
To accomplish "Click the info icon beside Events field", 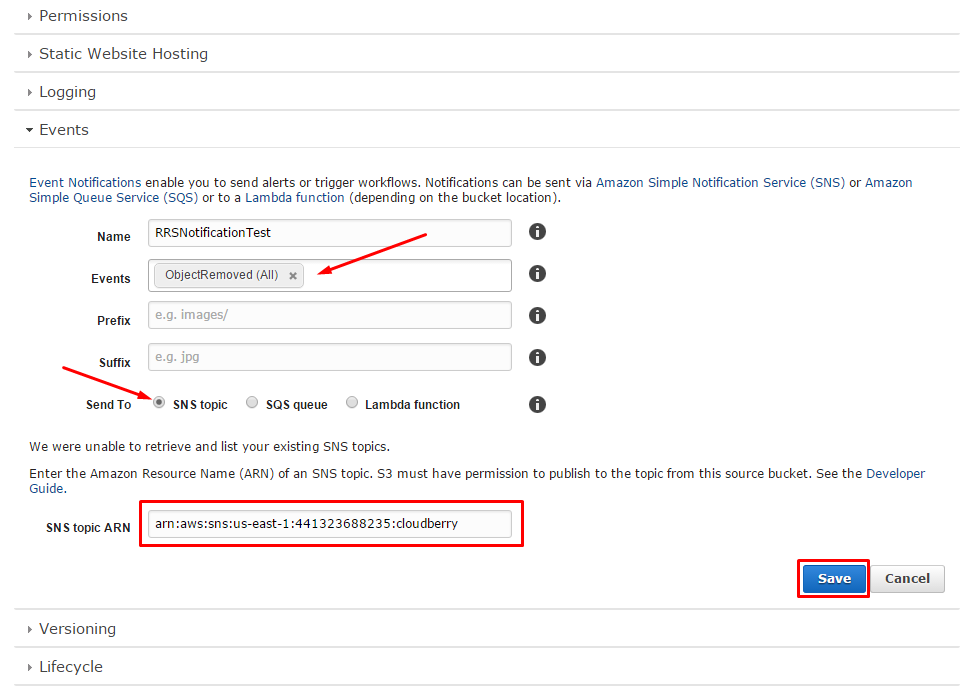I will point(537,273).
